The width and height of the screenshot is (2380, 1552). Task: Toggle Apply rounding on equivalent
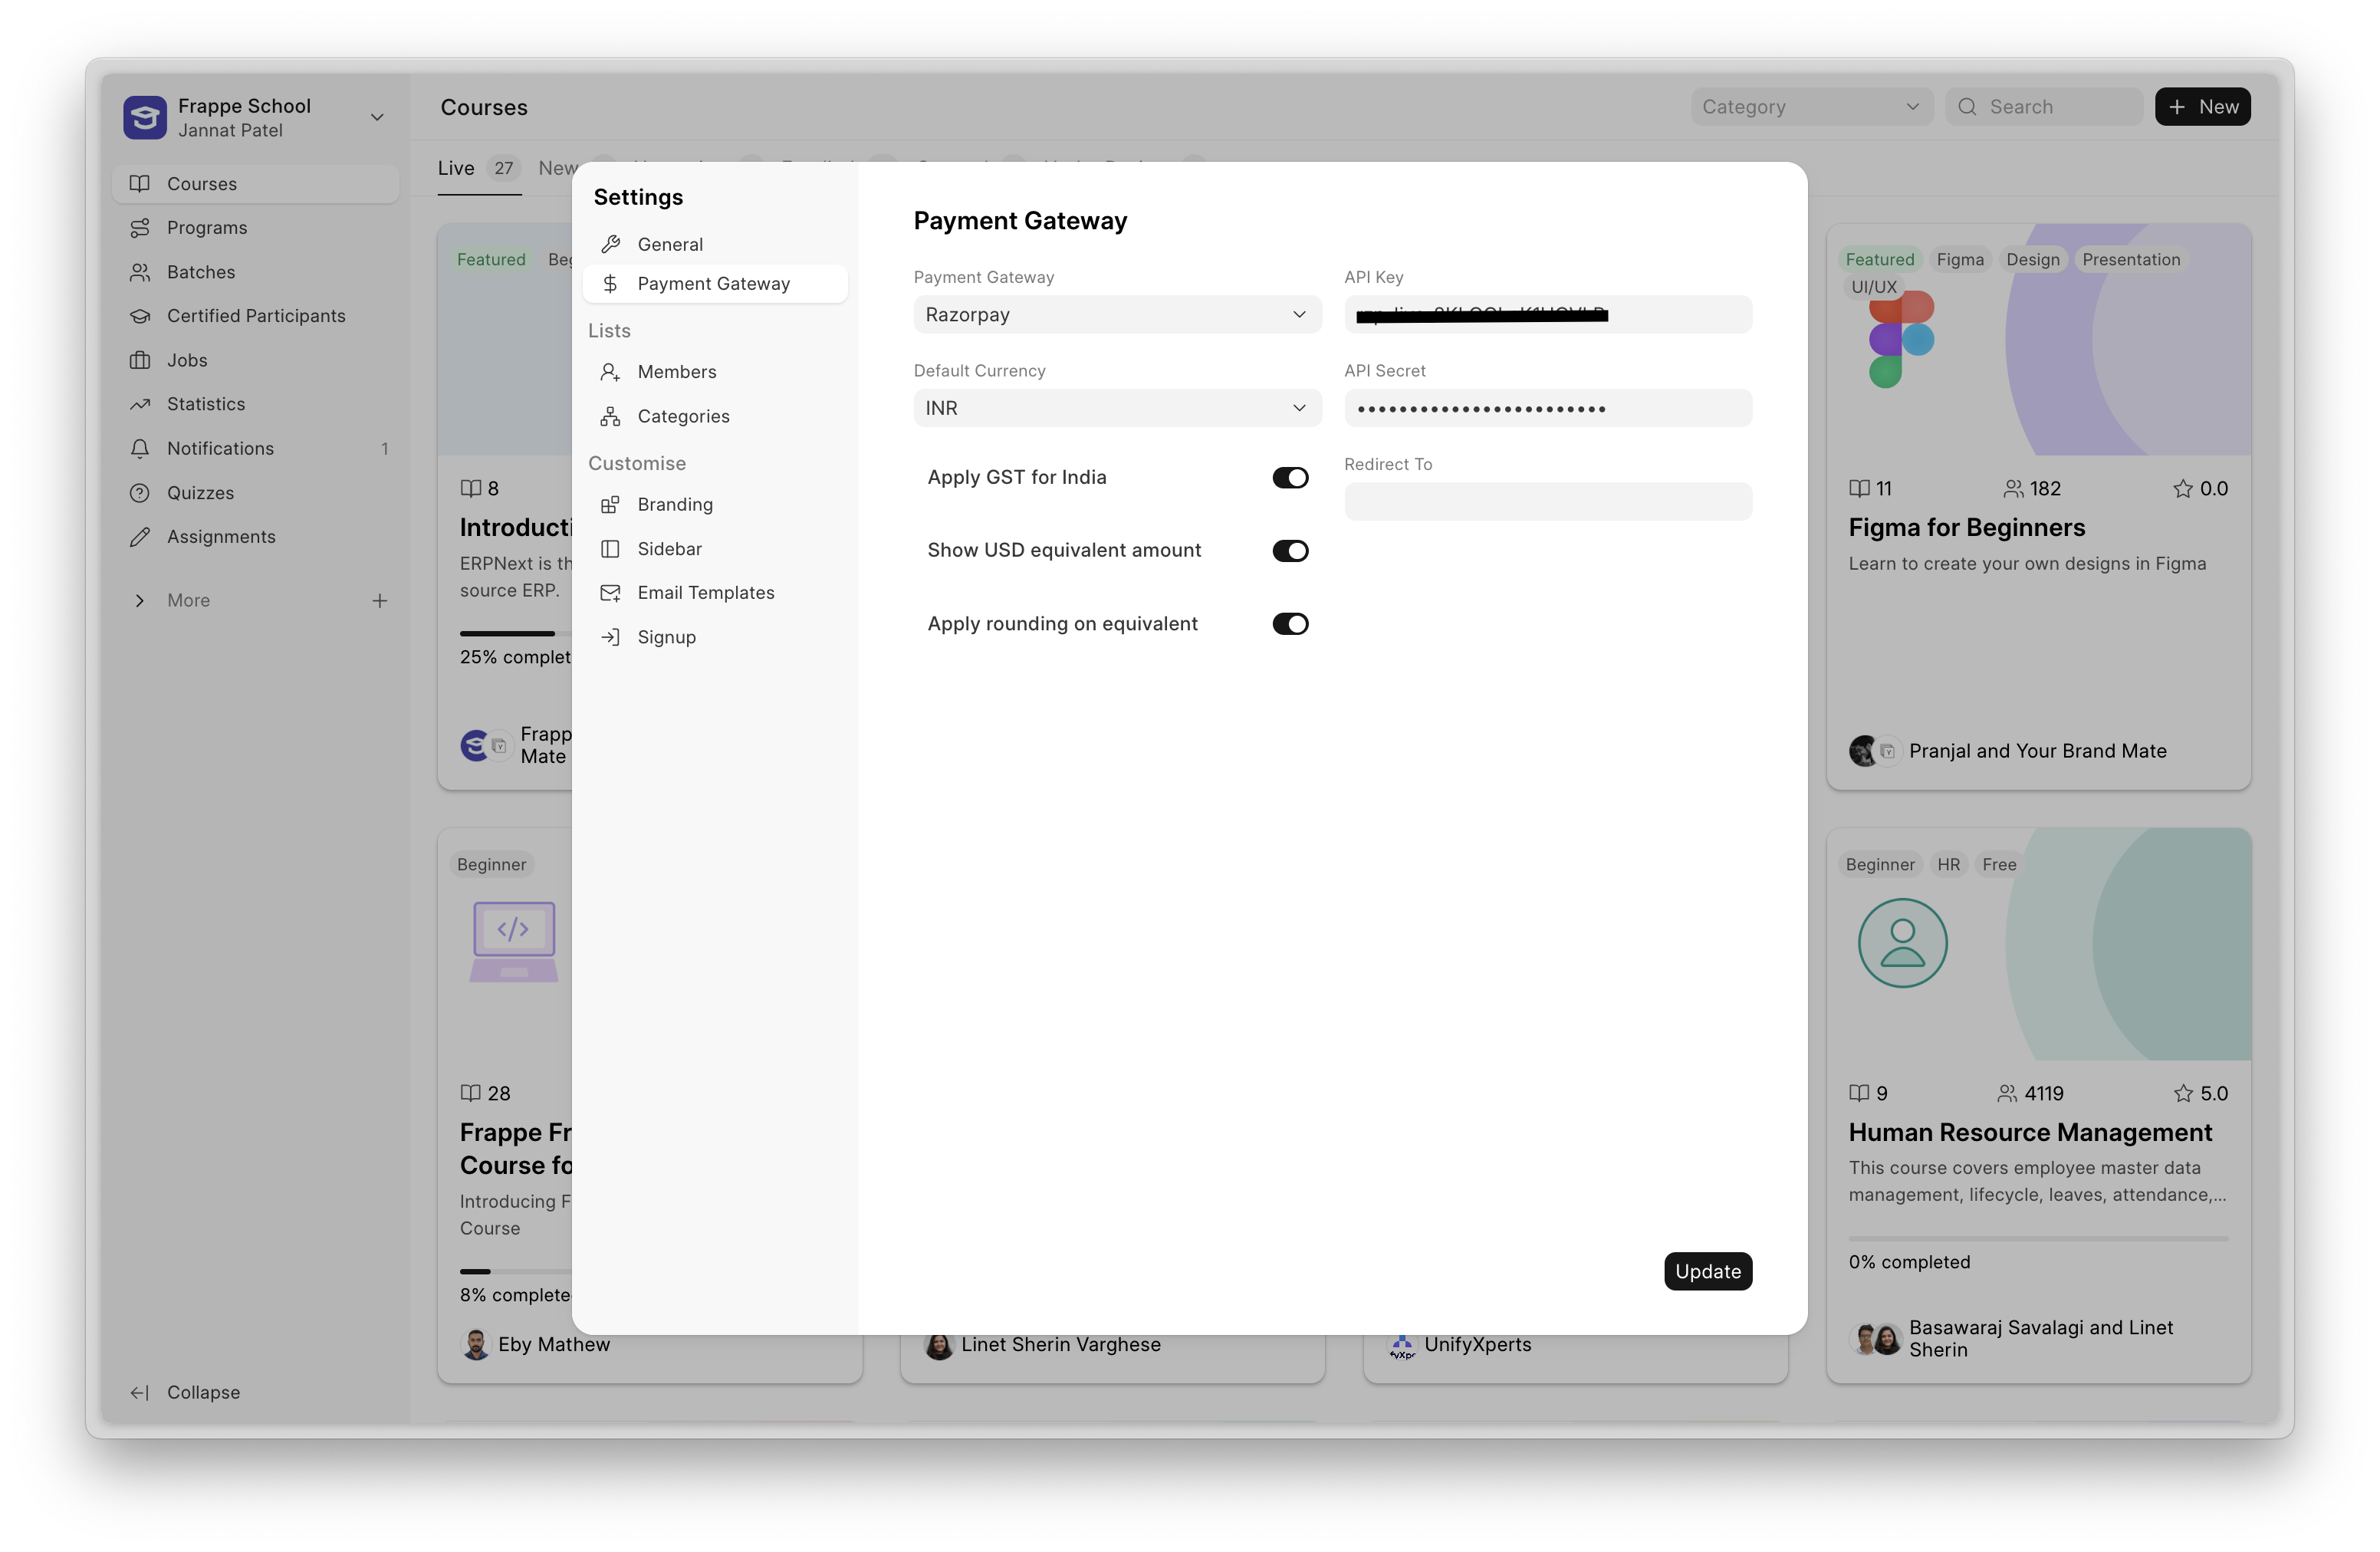[x=1290, y=623]
